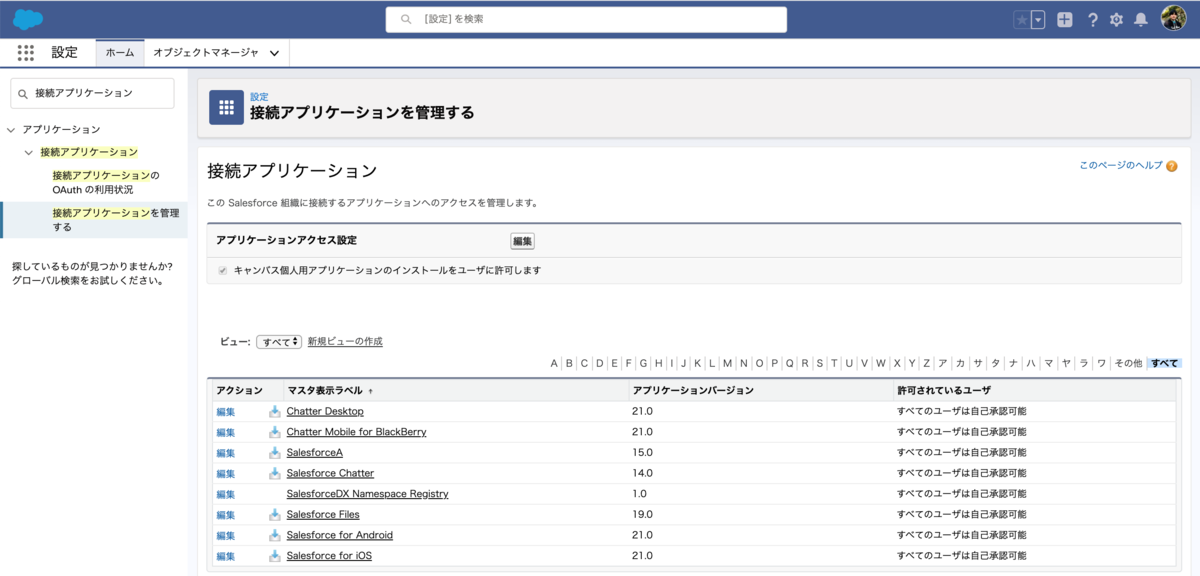Click the 新規ビューの作成 link

(x=345, y=341)
